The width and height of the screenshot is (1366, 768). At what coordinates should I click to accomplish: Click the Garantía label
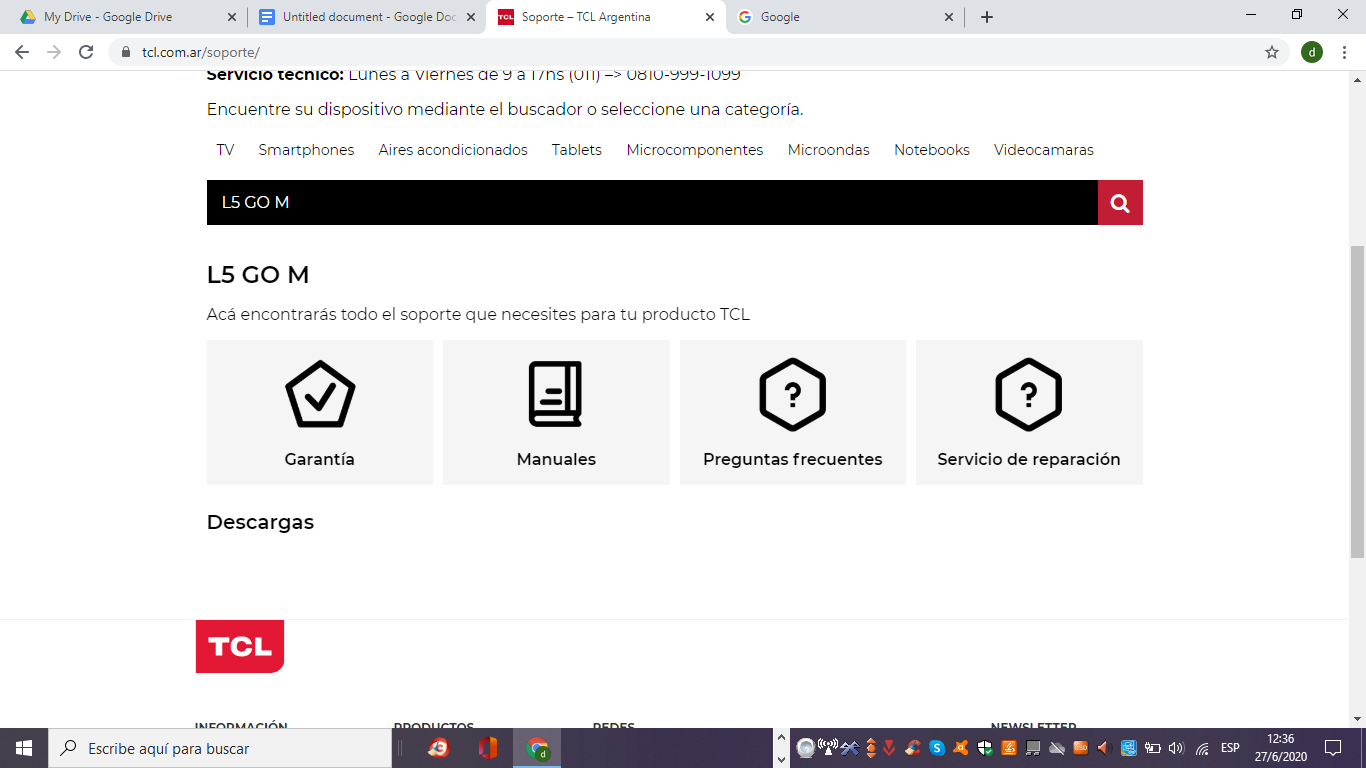(320, 460)
